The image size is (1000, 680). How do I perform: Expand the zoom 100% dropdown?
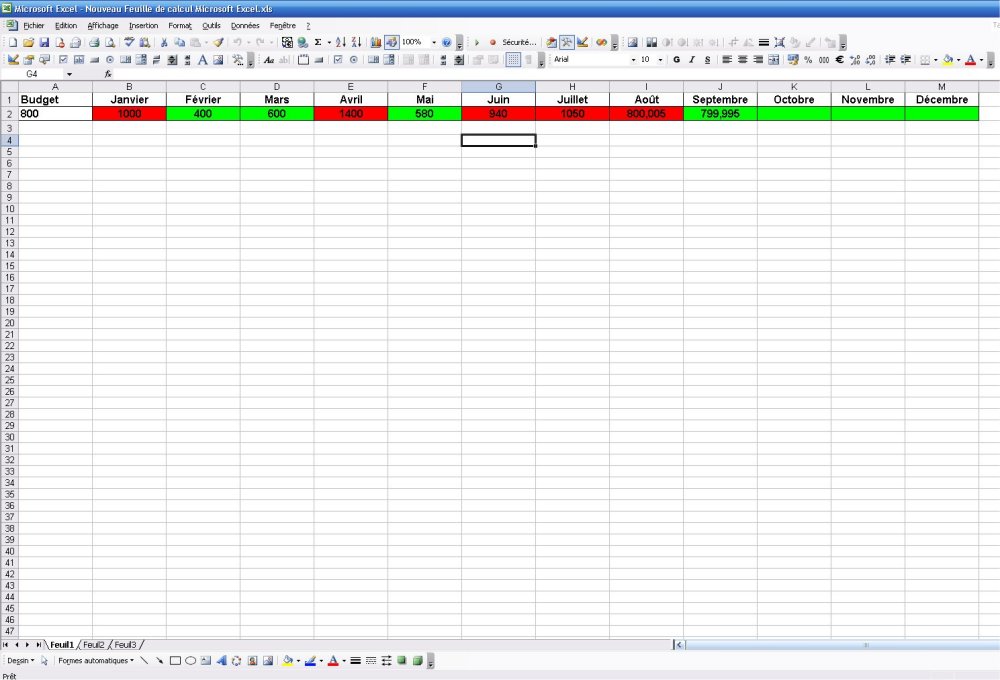434,43
